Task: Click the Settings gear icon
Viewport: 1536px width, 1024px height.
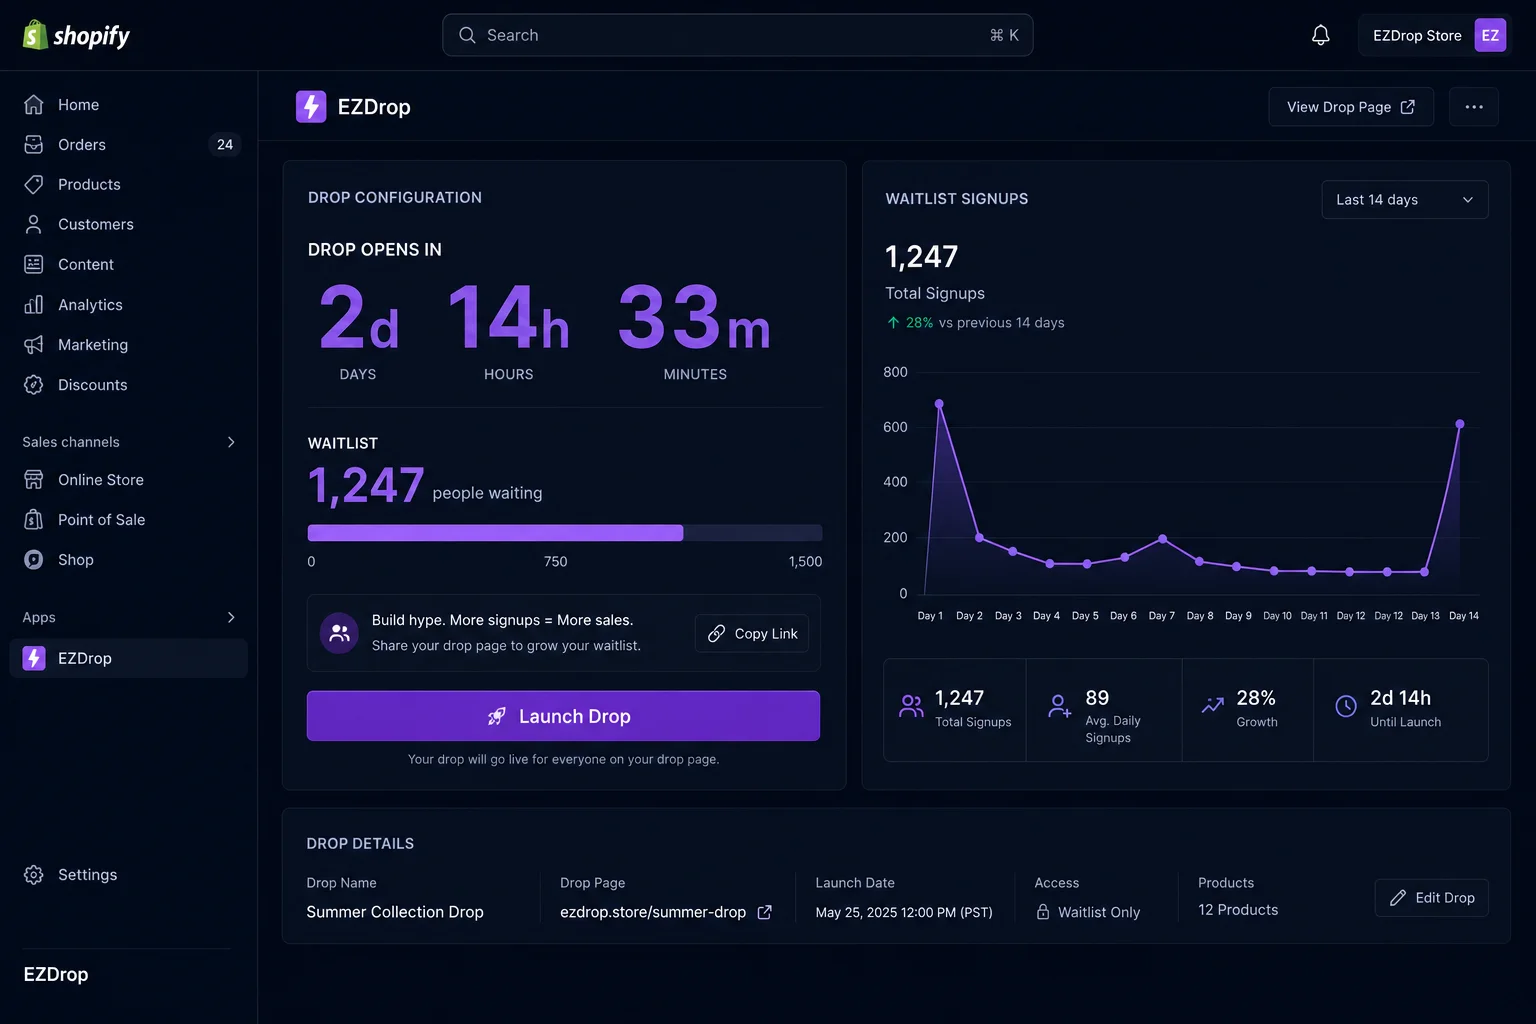Action: click(x=34, y=875)
